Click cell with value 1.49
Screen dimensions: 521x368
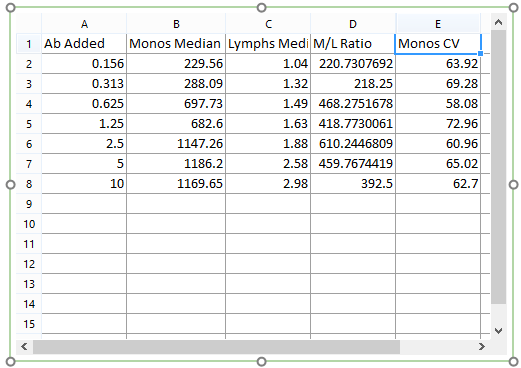(268, 104)
